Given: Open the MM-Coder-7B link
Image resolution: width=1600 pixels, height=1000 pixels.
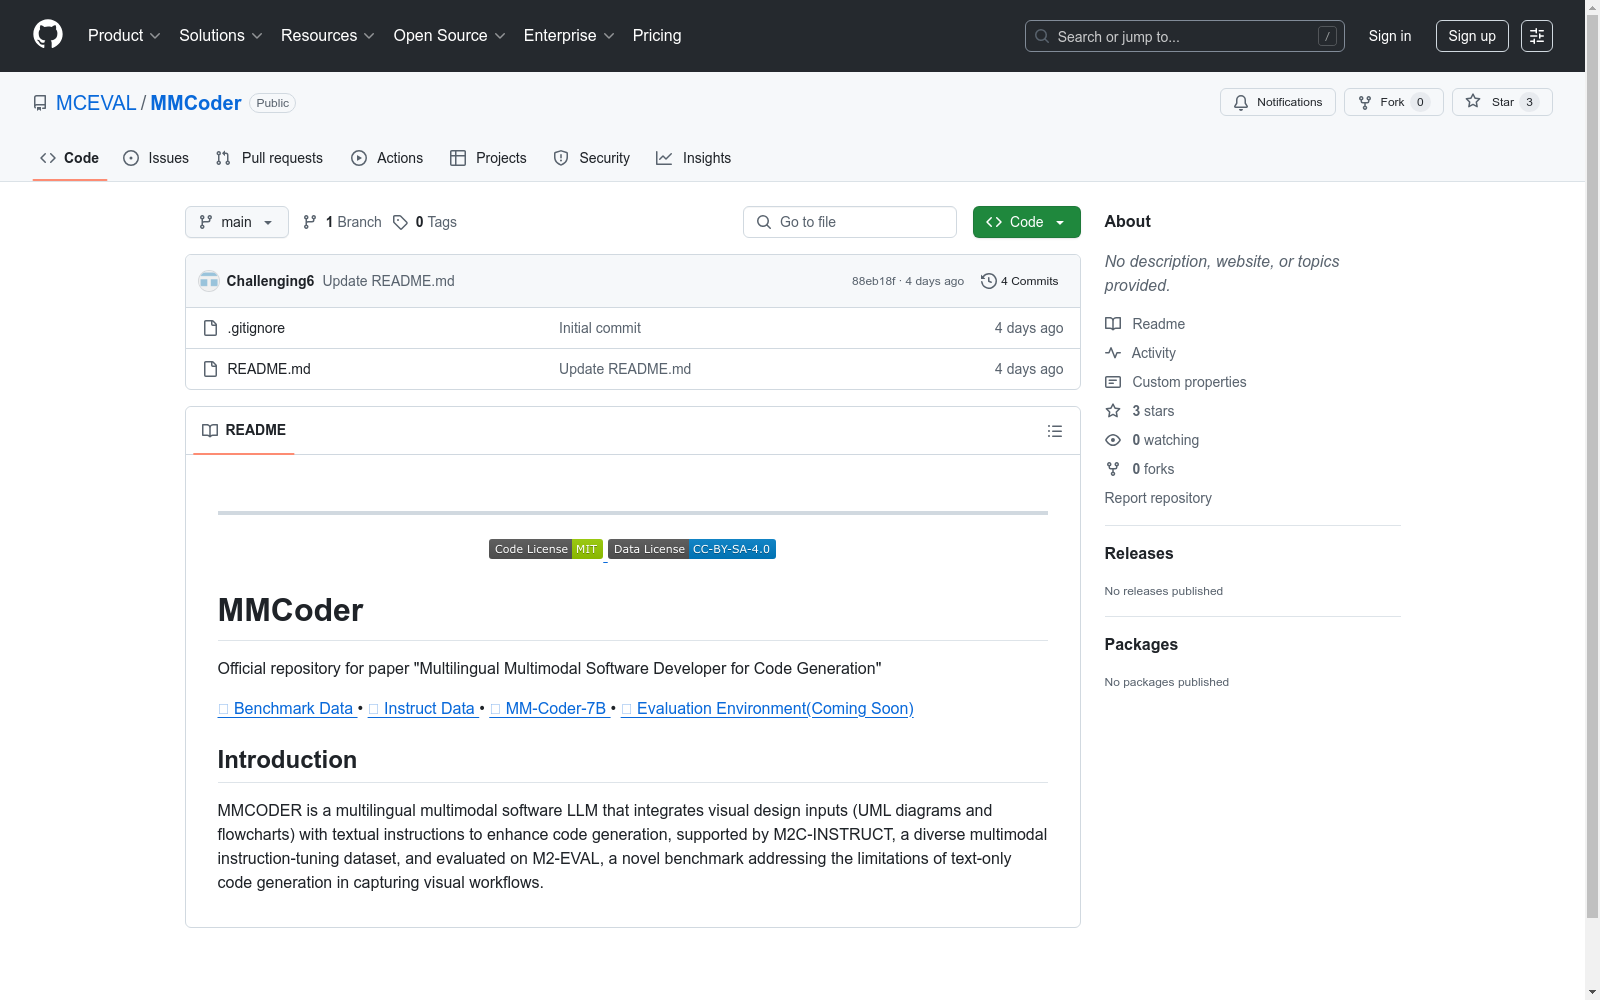Looking at the screenshot, I should 550,708.
